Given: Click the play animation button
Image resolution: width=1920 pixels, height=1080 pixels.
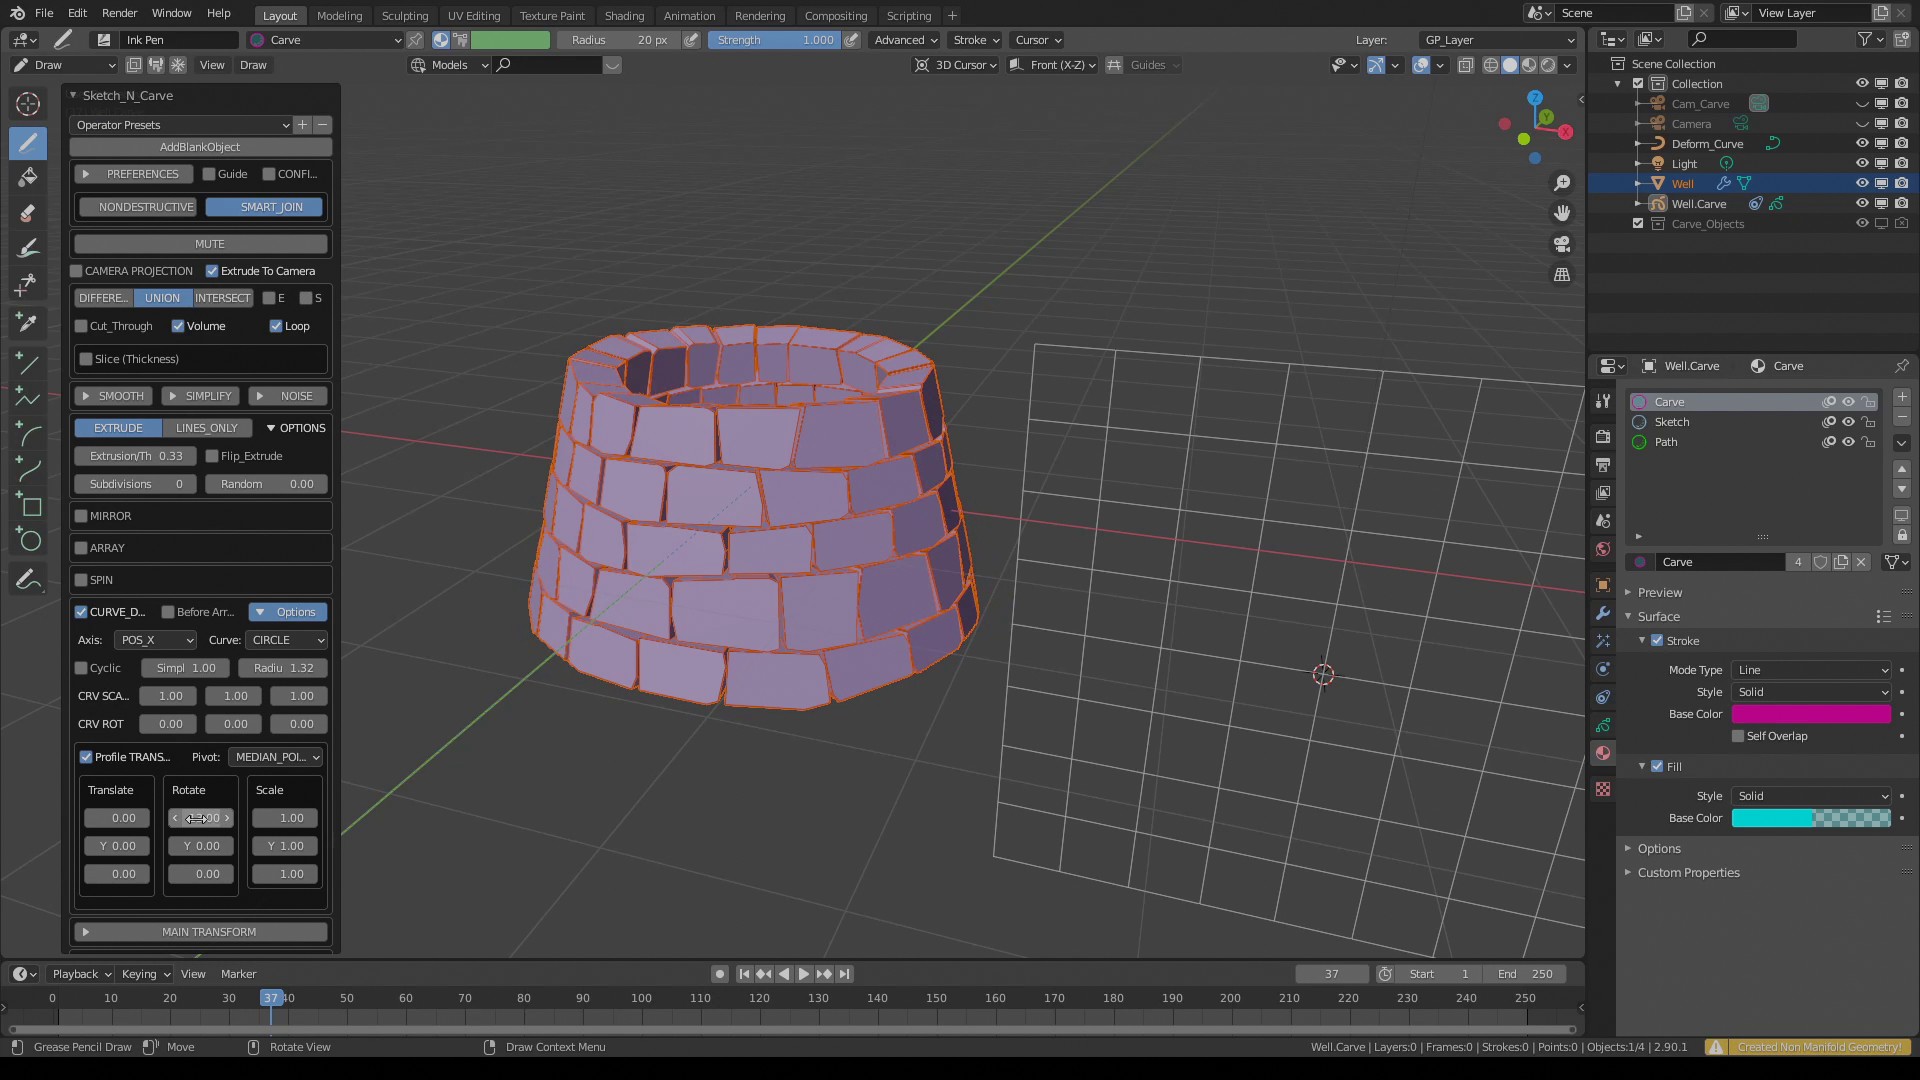Looking at the screenshot, I should (803, 974).
